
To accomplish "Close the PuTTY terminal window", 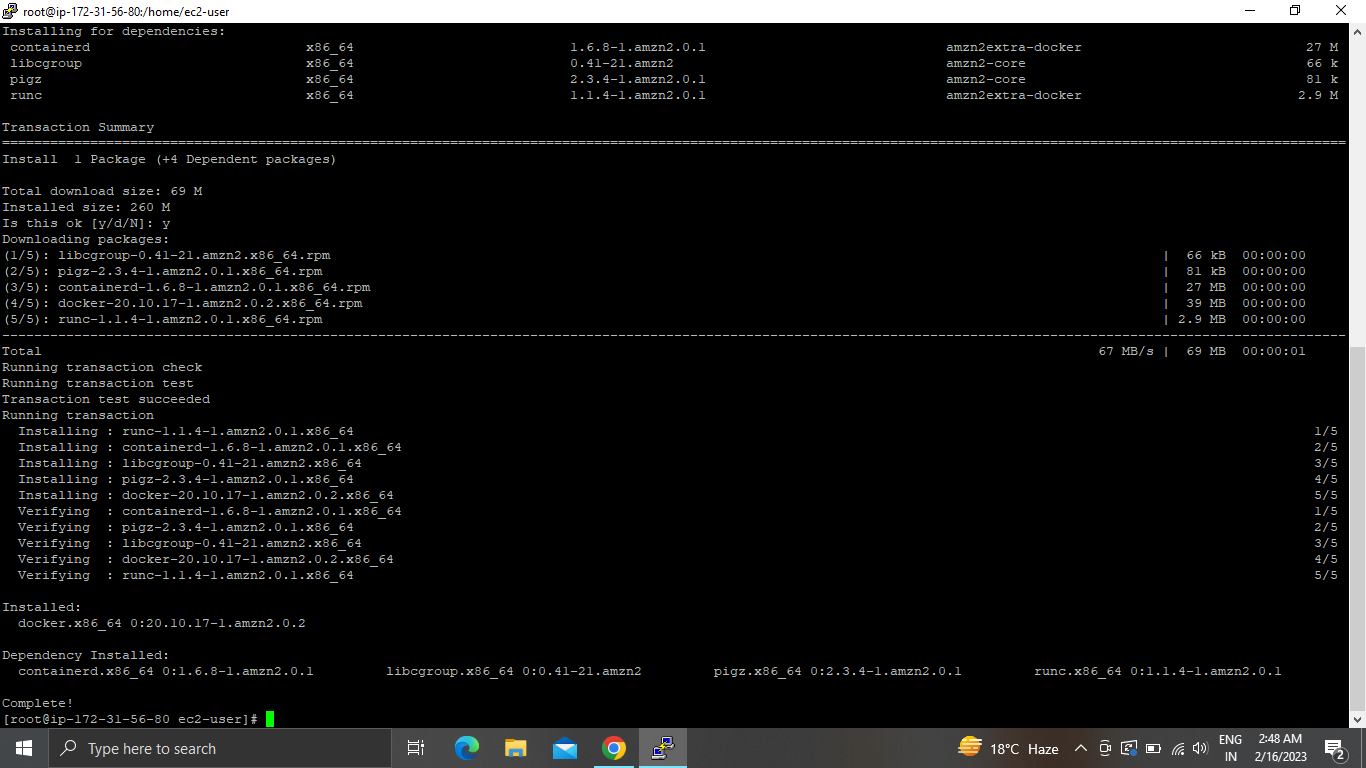I will click(x=1342, y=10).
